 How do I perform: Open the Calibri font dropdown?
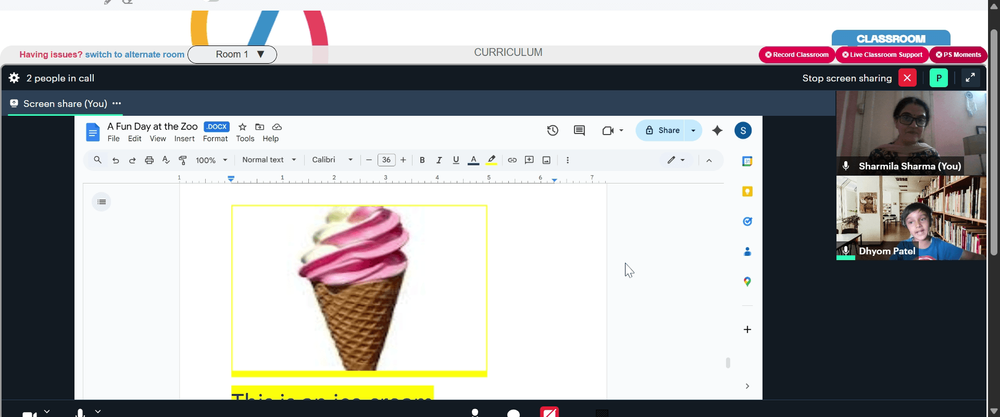332,160
